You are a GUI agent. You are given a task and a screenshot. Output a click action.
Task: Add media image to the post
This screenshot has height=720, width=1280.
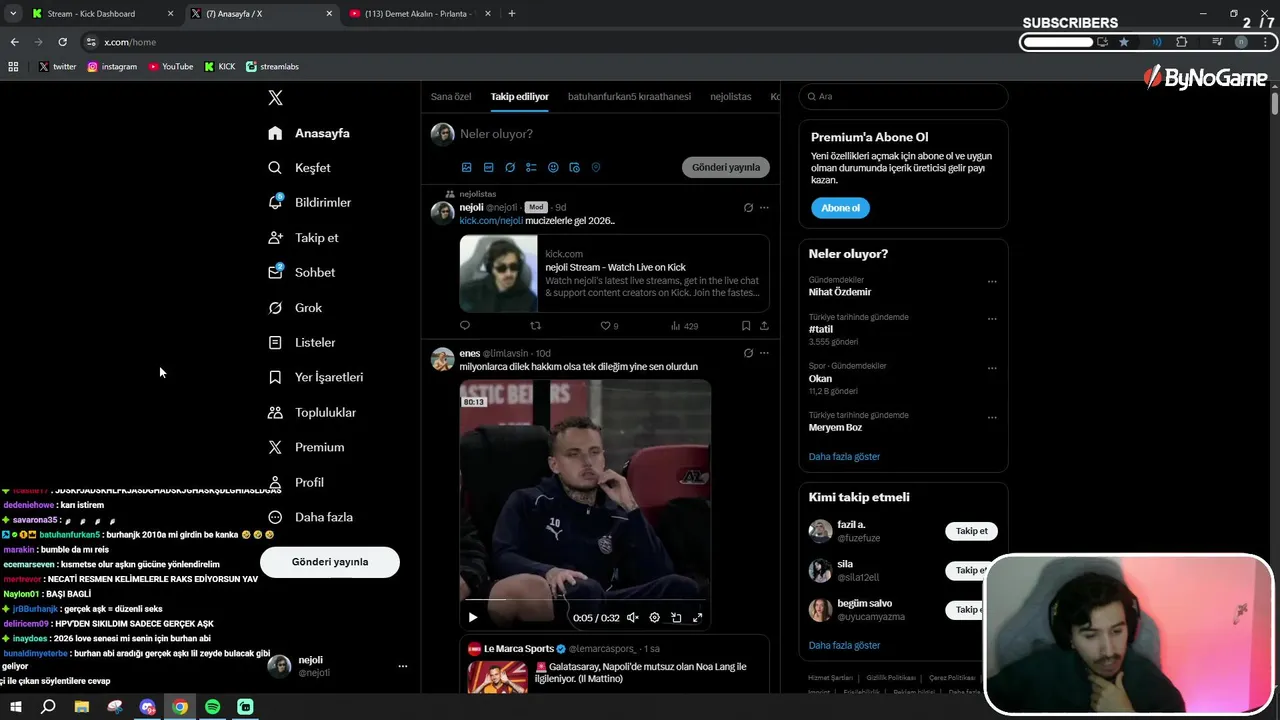466,168
